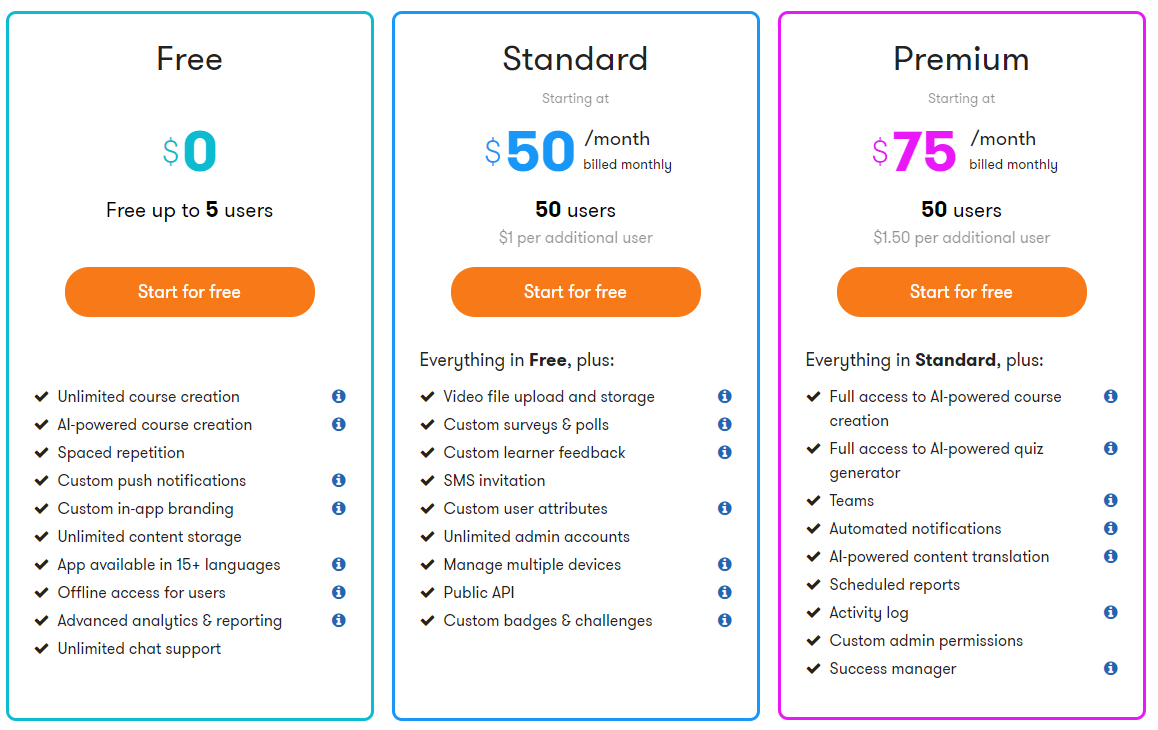Click the Premium plan heading
The image size is (1158, 730).
[x=961, y=59]
